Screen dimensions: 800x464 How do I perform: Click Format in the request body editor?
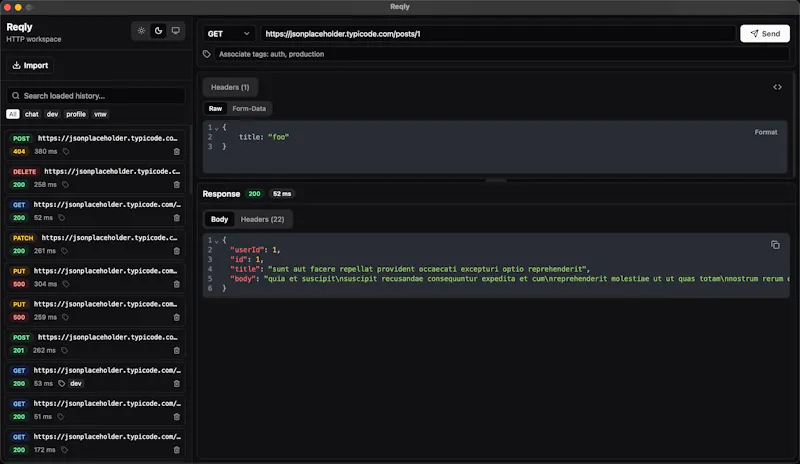pyautogui.click(x=766, y=132)
